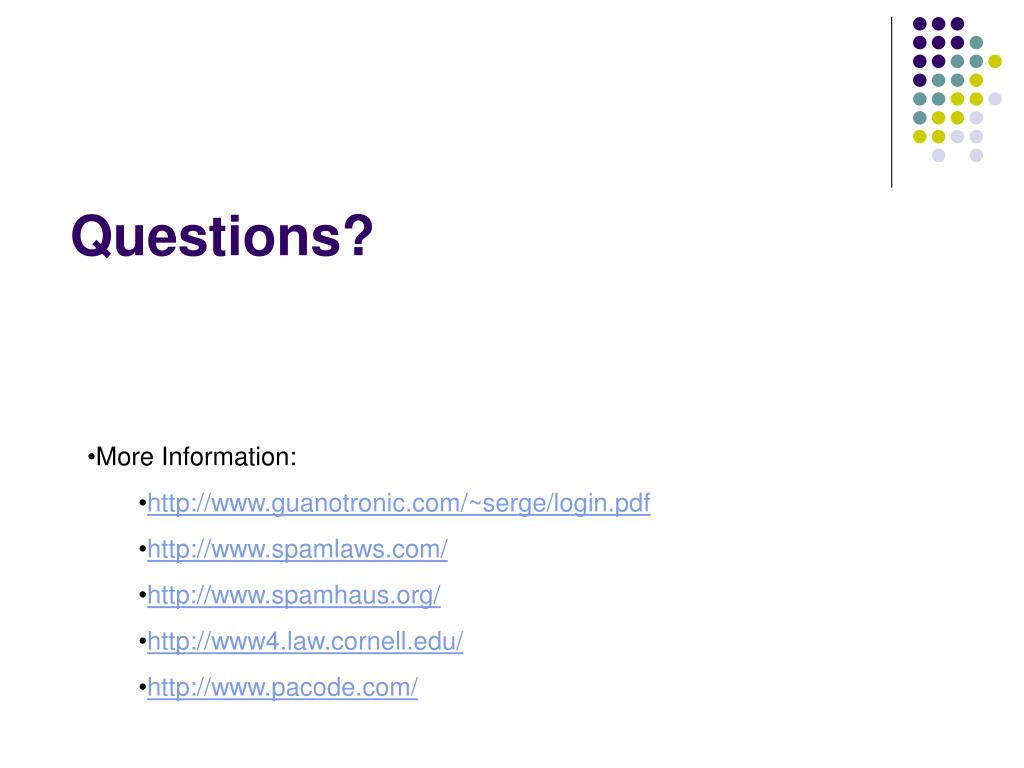Screen dimensions: 1024x768
Task: Click the yellow dot ending the third dot row
Action: pyautogui.click(x=995, y=61)
